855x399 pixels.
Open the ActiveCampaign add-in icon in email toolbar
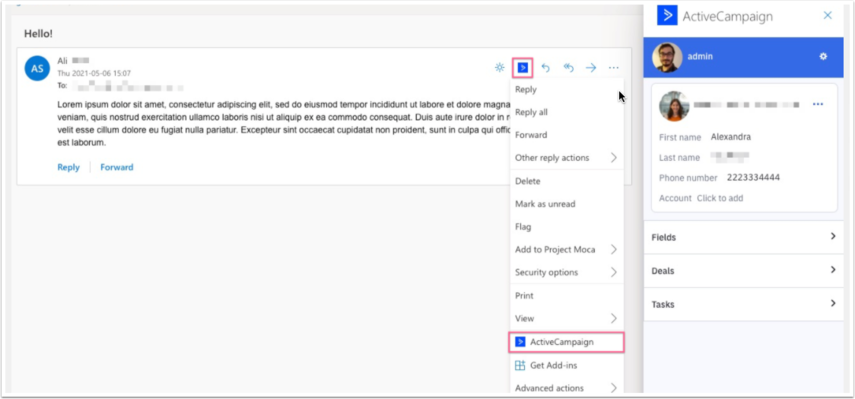point(523,68)
